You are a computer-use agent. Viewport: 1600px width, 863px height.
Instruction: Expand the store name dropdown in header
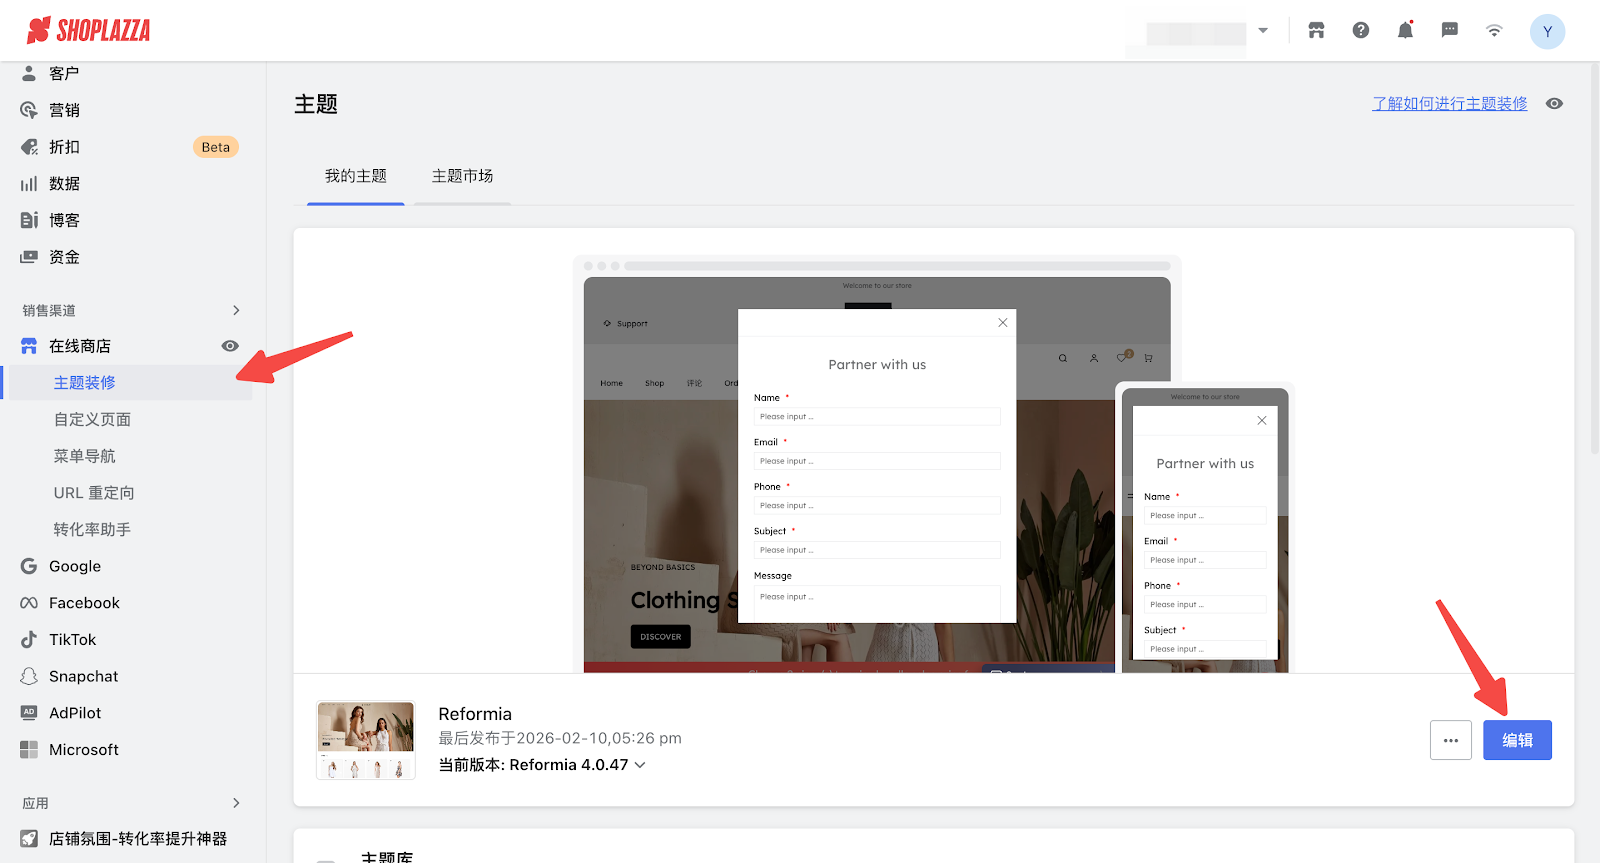point(1263,31)
